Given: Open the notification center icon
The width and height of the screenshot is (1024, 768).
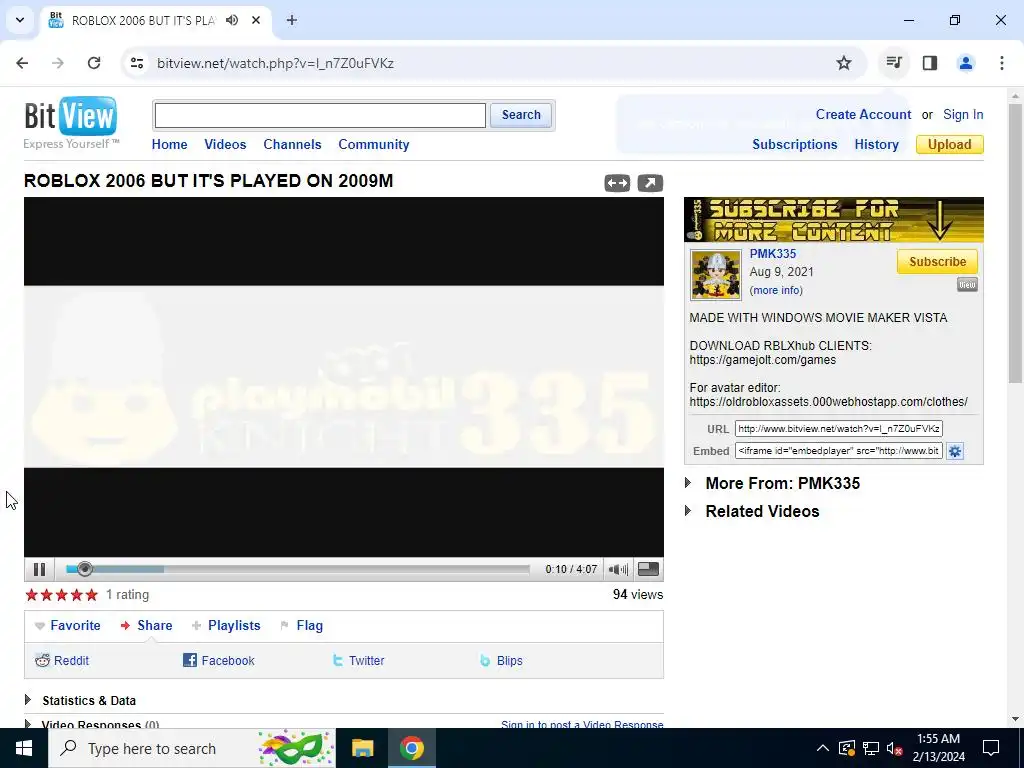Looking at the screenshot, I should pos(991,748).
